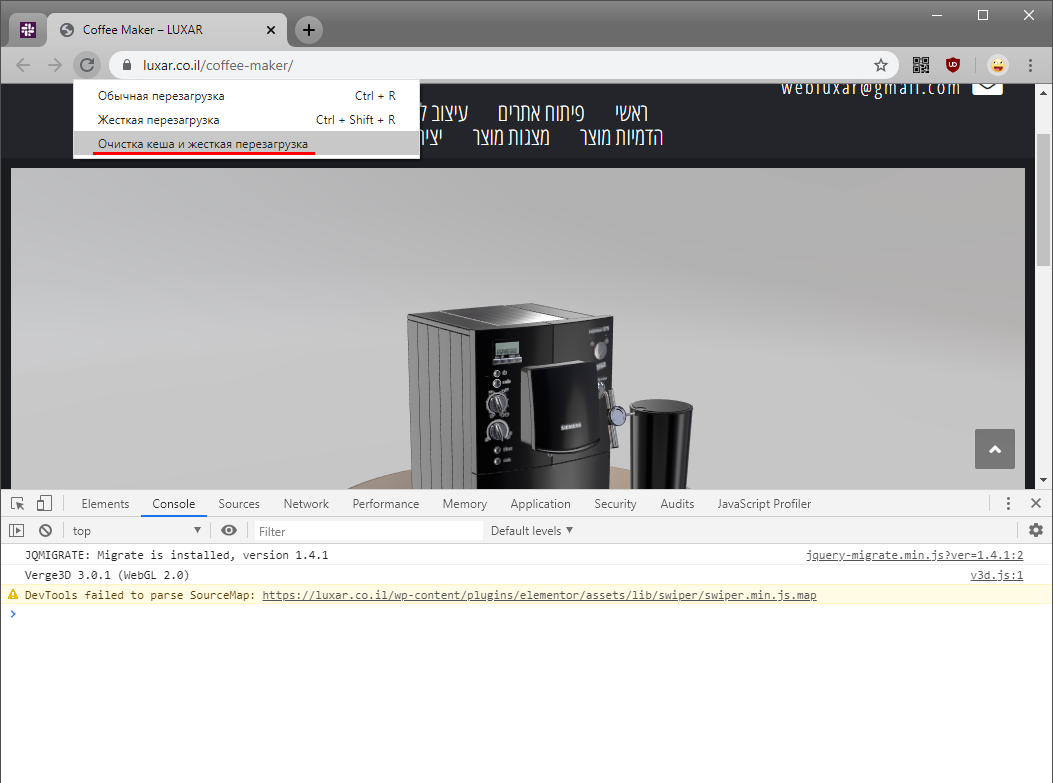Screen dimensions: 1053x783
Task: Open the swiper.min.js.map URL link
Action: 539,595
